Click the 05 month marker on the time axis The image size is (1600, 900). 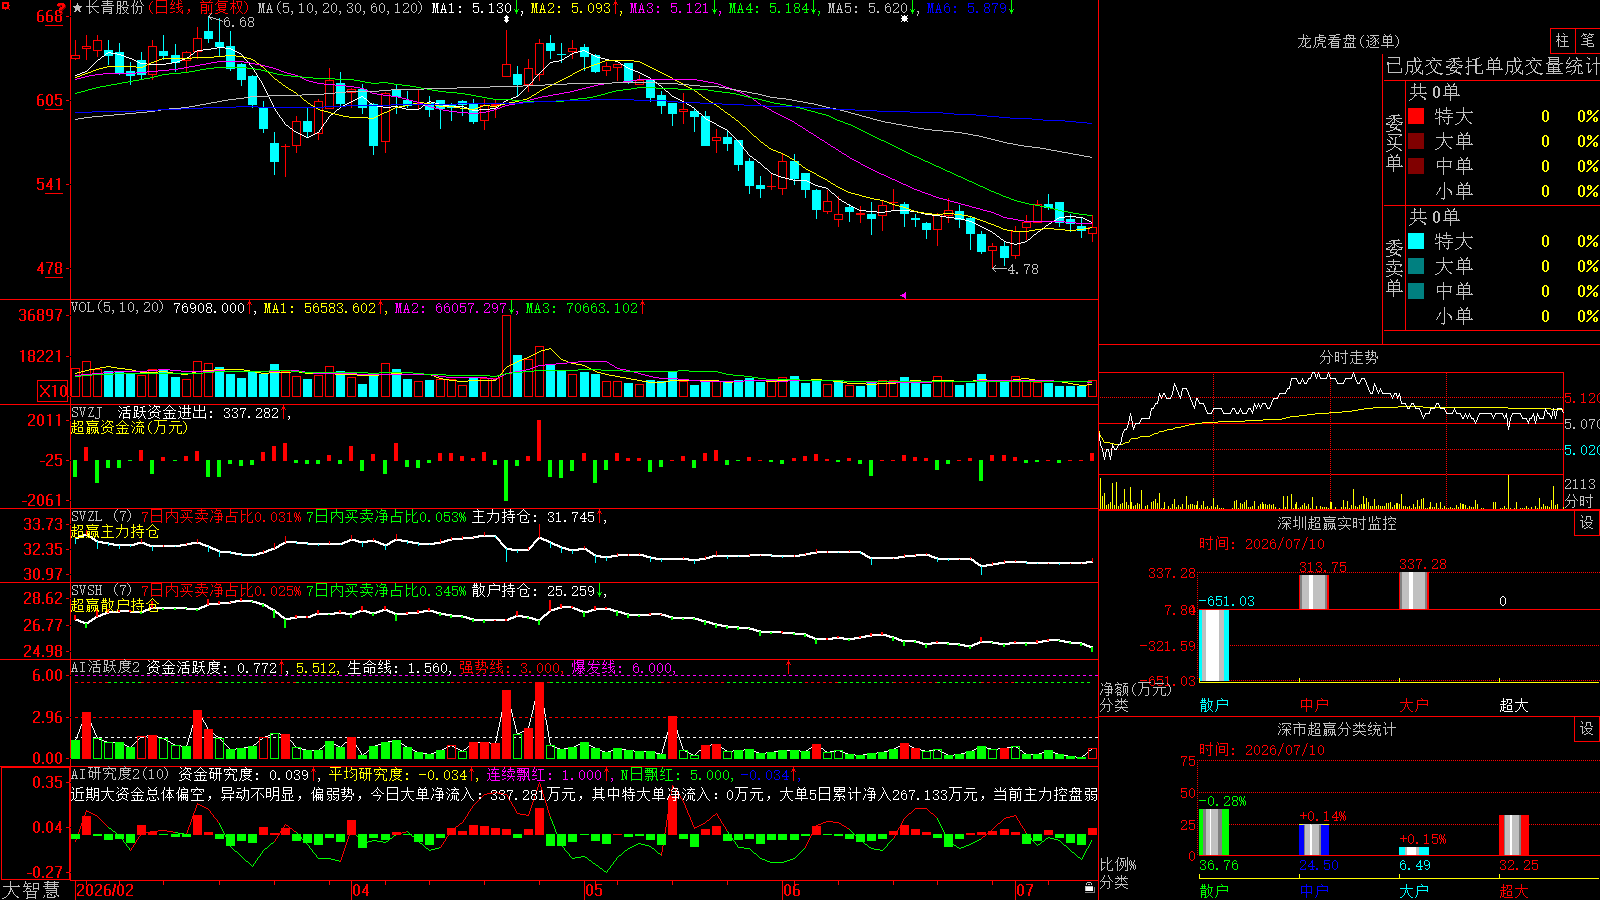click(594, 890)
